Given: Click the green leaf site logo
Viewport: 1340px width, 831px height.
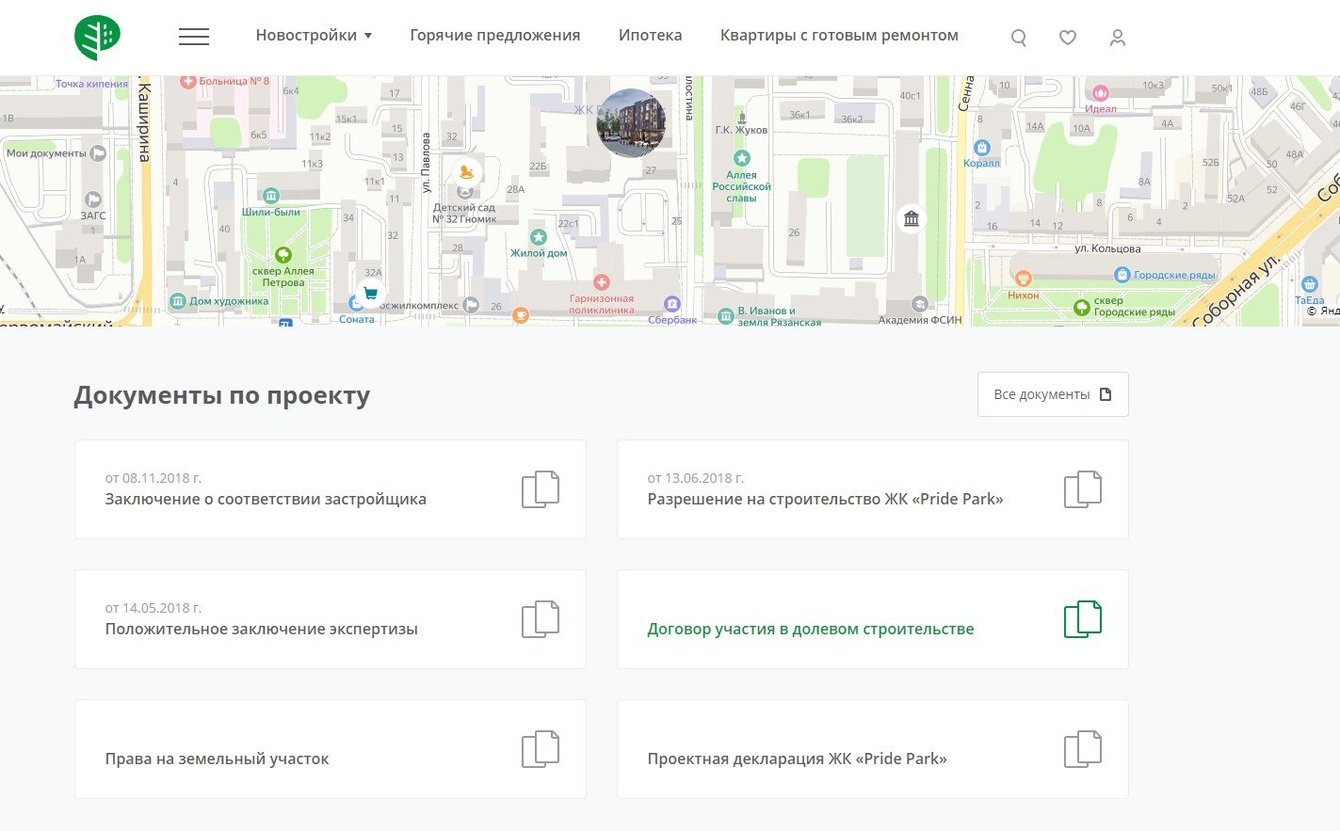Looking at the screenshot, I should (x=97, y=37).
